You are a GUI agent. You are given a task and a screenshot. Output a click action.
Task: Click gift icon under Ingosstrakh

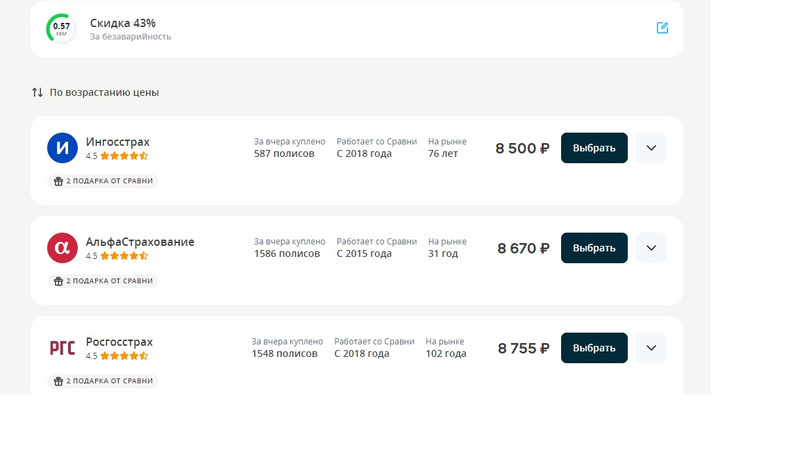58,181
